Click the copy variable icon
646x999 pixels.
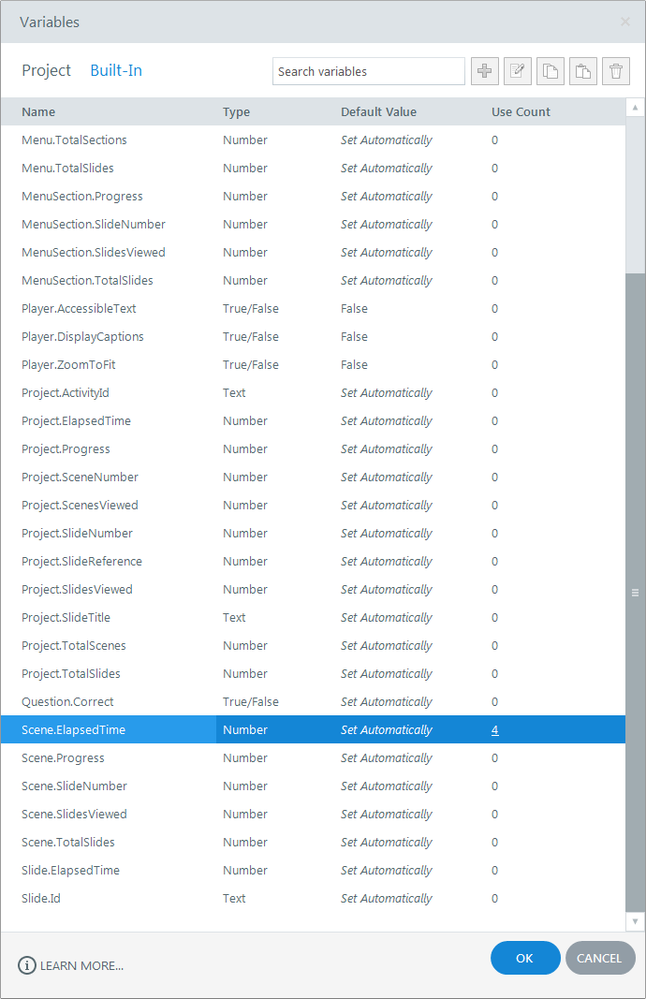[x=550, y=71]
